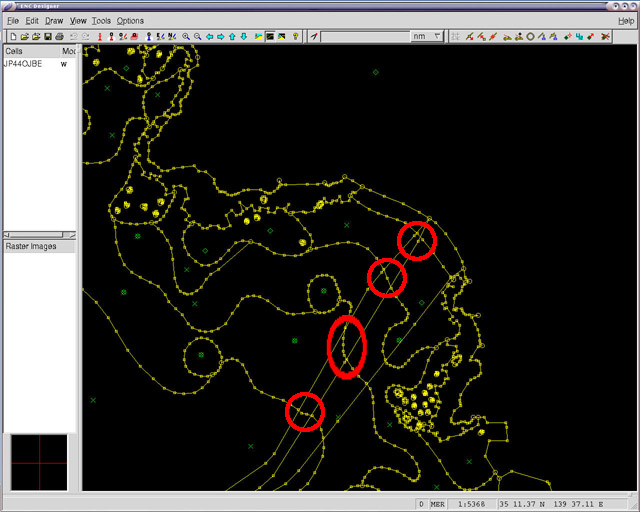Click the measurement input field beside nm
640x512 pixels.
pyautogui.click(x=365, y=37)
